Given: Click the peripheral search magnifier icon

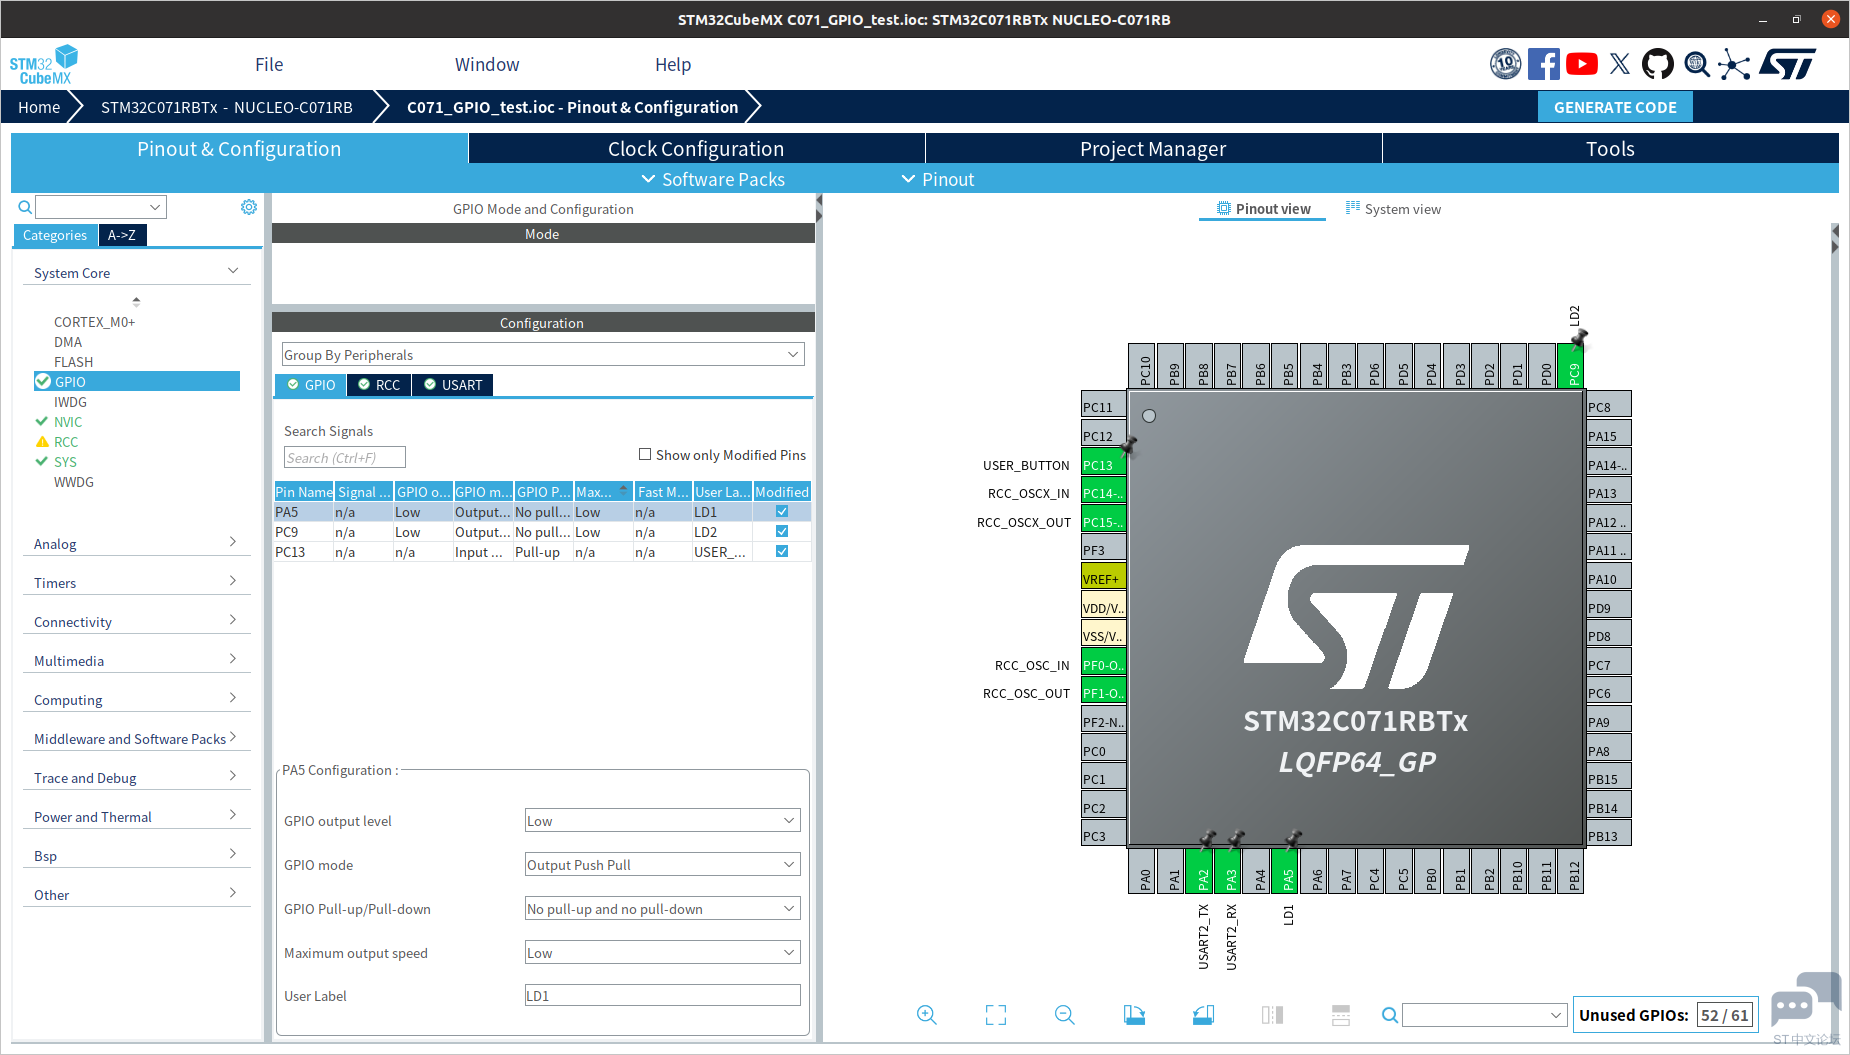Looking at the screenshot, I should pyautogui.click(x=25, y=207).
